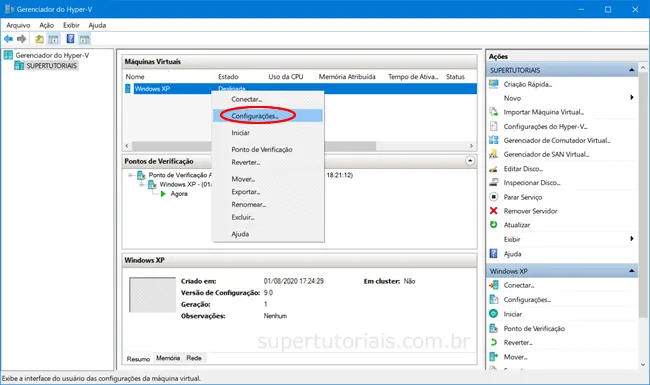Collapse the Ponto de Verificação tree node
The height and width of the screenshot is (385, 650).
pyautogui.click(x=131, y=175)
